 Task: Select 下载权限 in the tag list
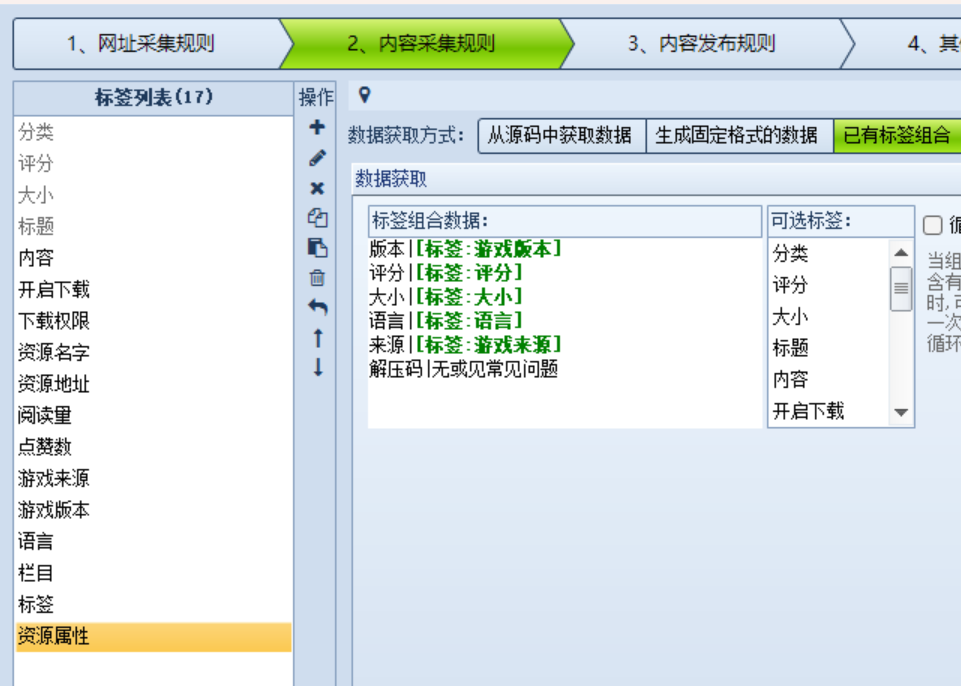(x=153, y=321)
